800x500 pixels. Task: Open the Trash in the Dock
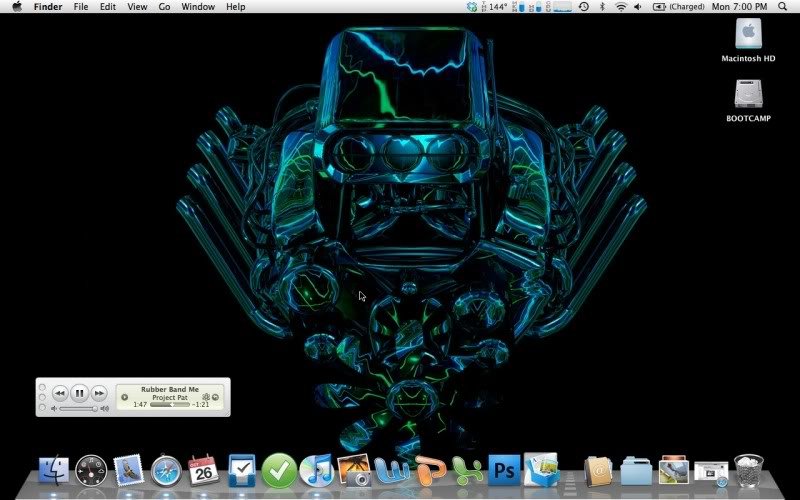tap(748, 470)
